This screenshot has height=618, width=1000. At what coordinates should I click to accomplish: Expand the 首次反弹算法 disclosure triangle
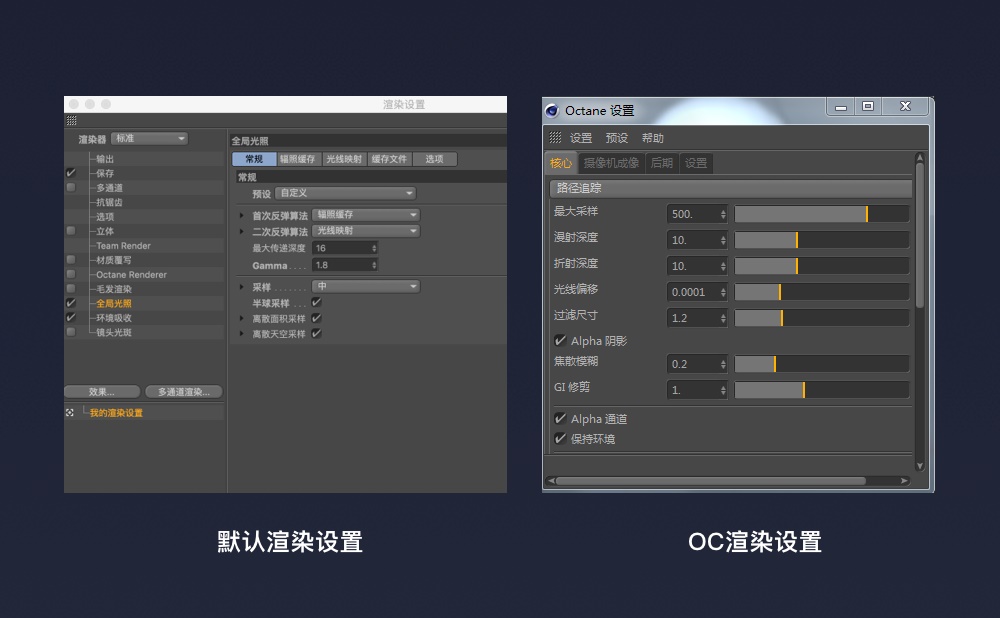coord(241,216)
